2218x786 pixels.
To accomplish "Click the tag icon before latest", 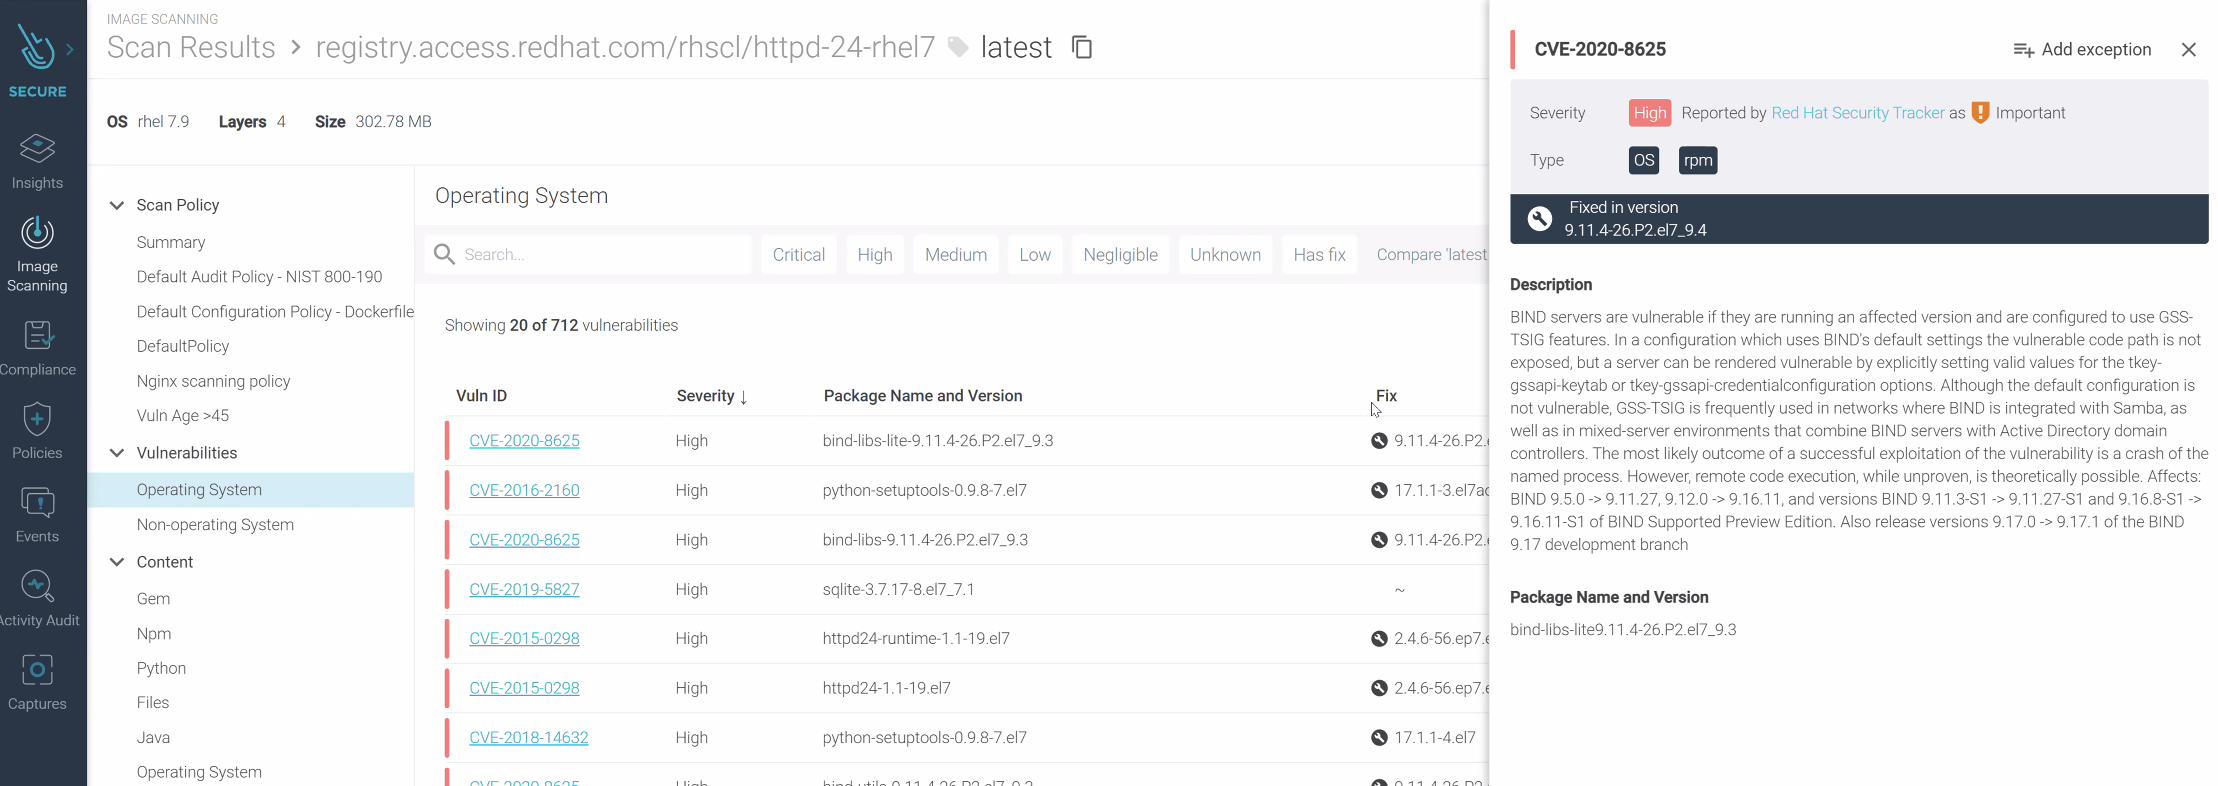I will point(958,47).
